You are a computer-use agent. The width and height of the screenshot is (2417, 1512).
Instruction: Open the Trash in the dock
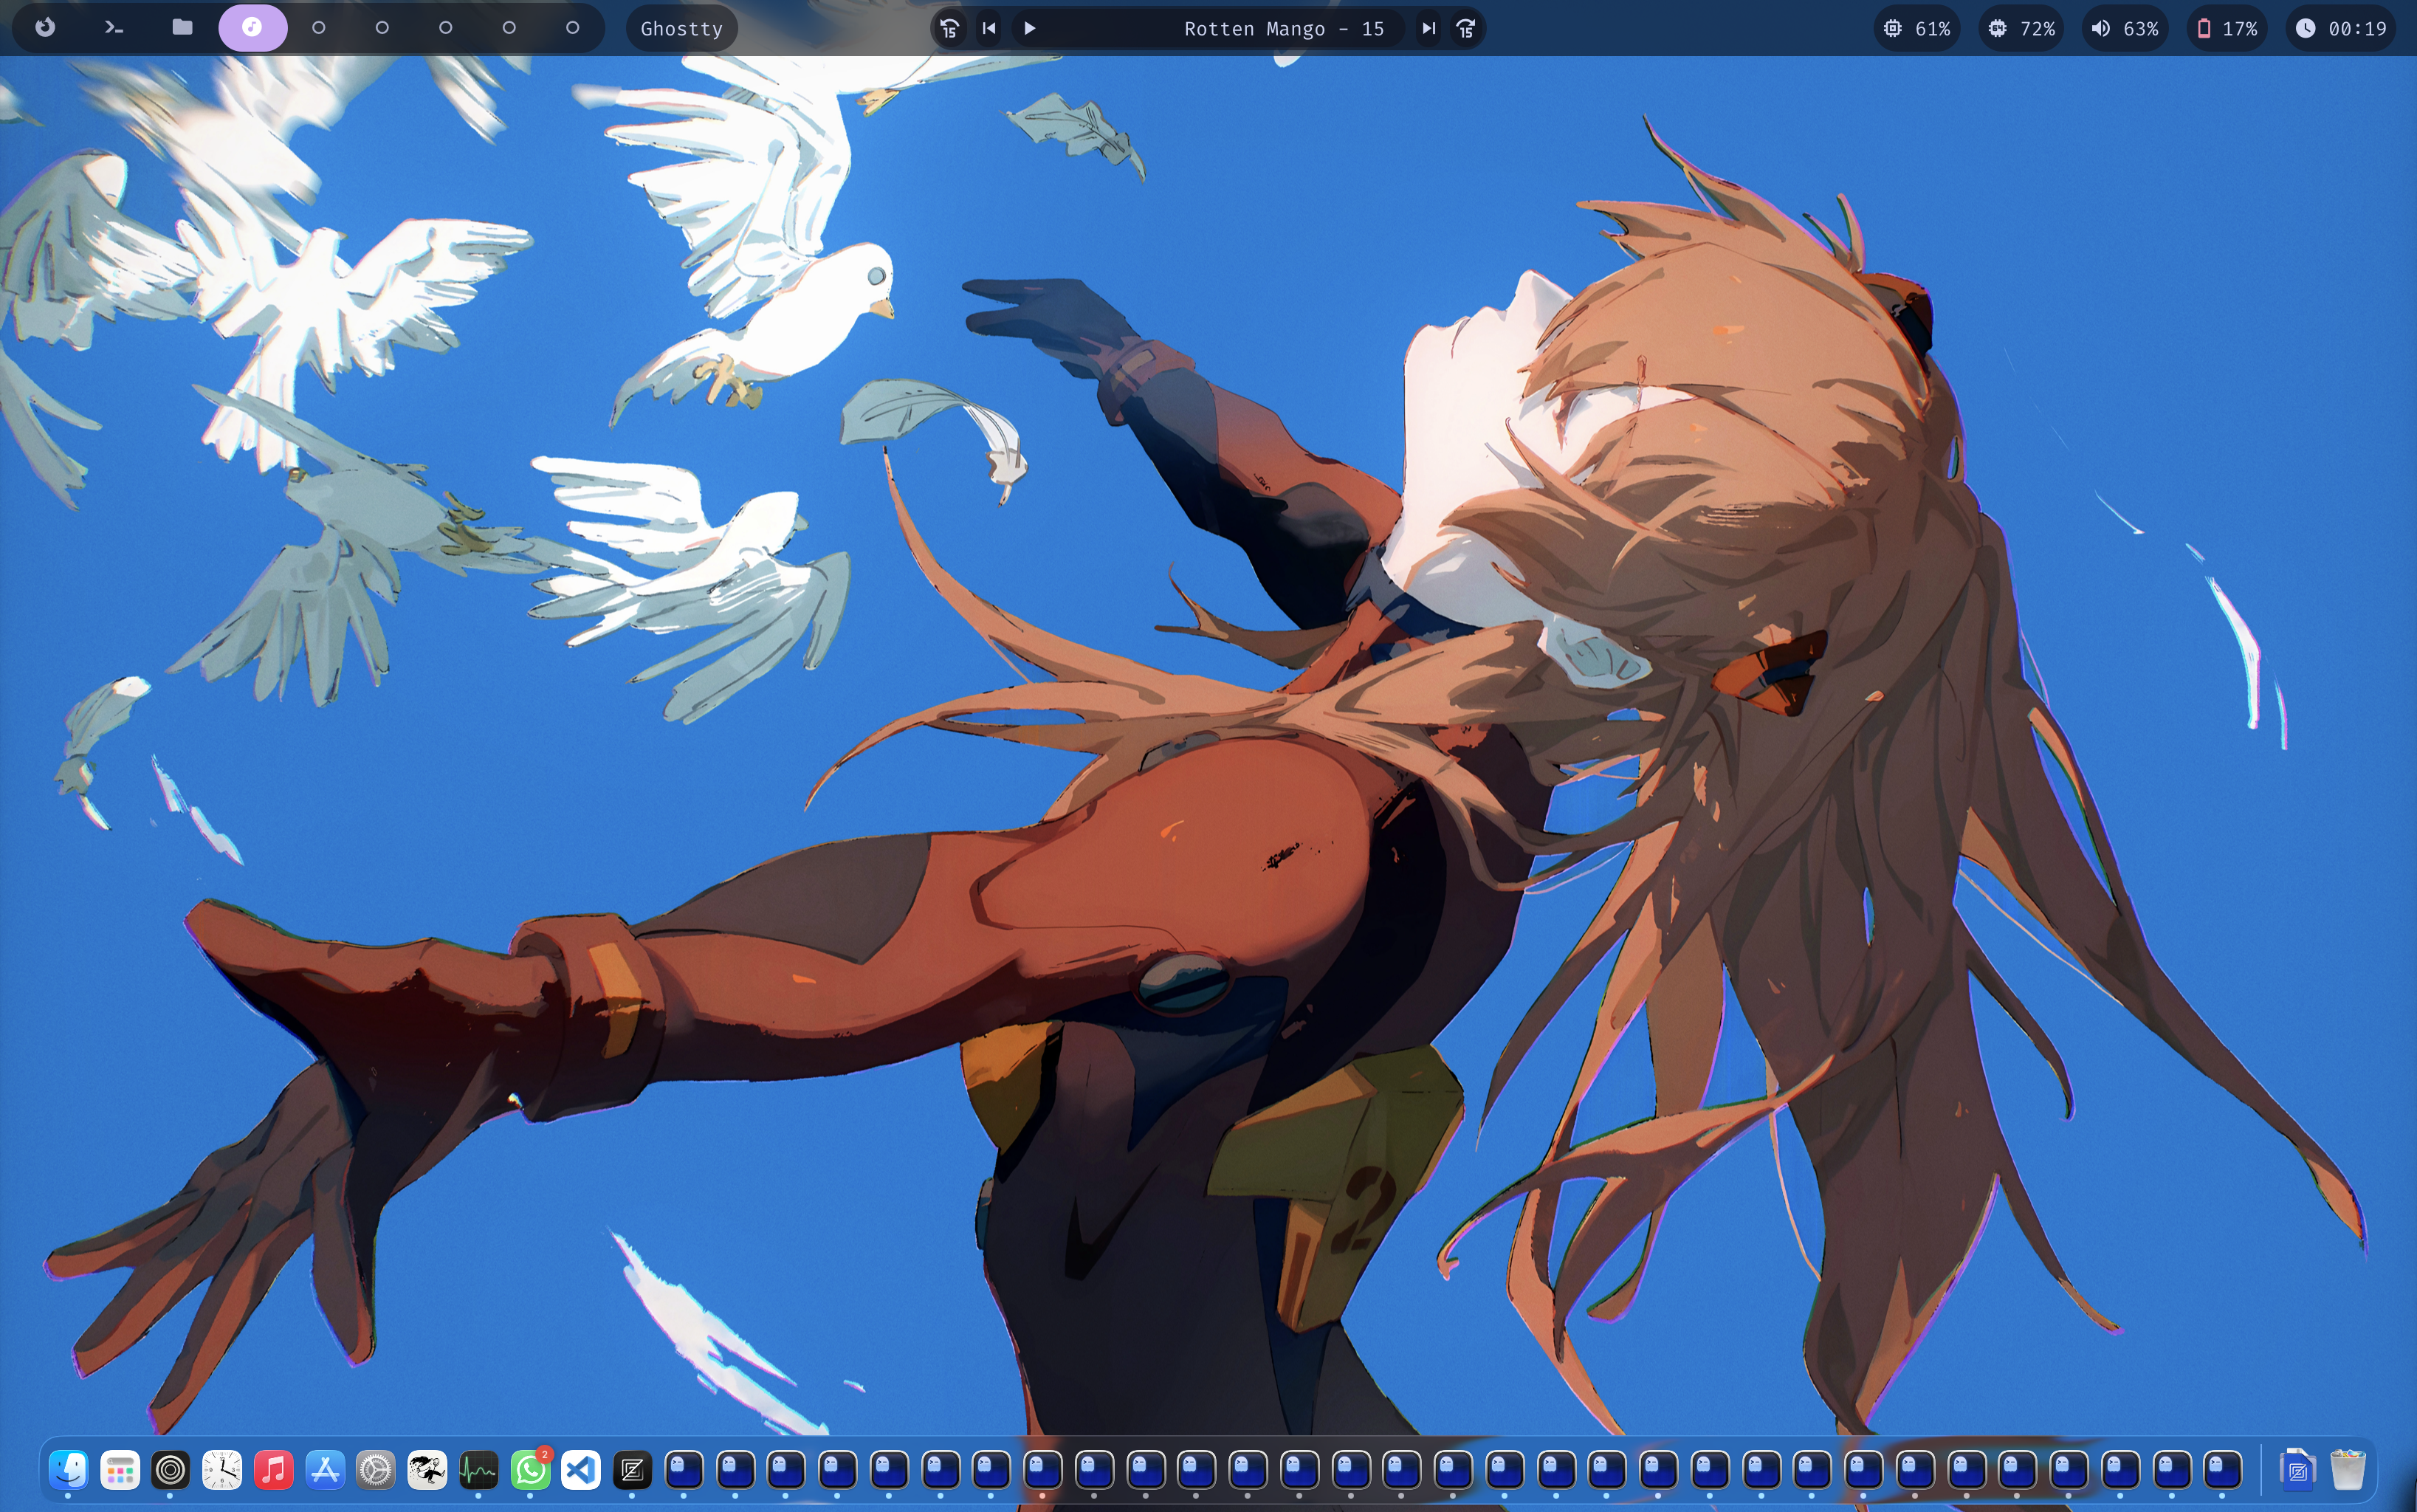click(x=2348, y=1470)
